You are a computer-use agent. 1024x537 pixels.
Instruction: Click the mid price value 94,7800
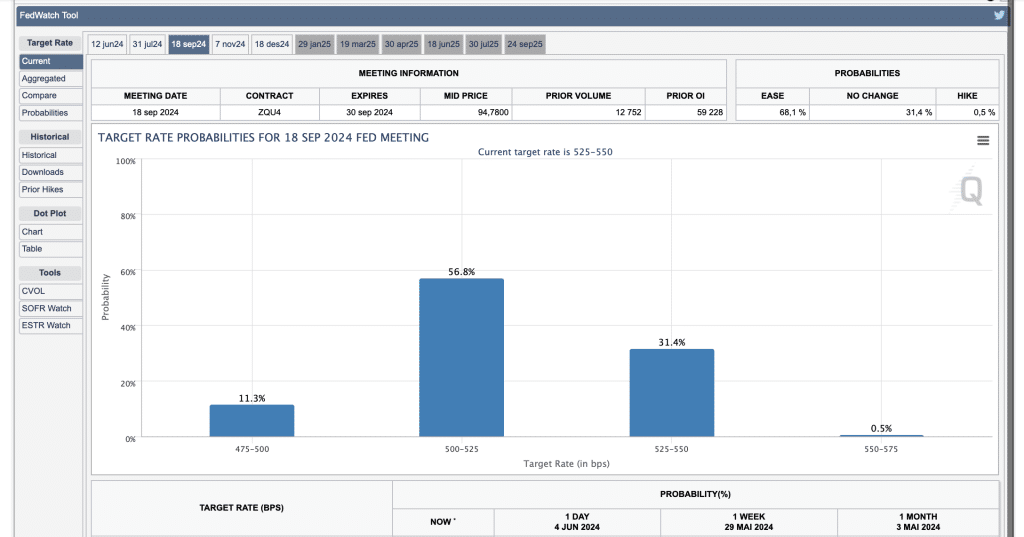466,112
